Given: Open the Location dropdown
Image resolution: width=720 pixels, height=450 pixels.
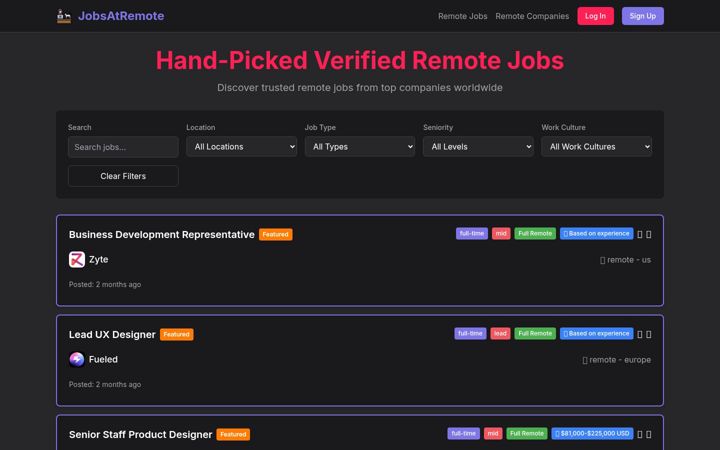Looking at the screenshot, I should coord(242,146).
